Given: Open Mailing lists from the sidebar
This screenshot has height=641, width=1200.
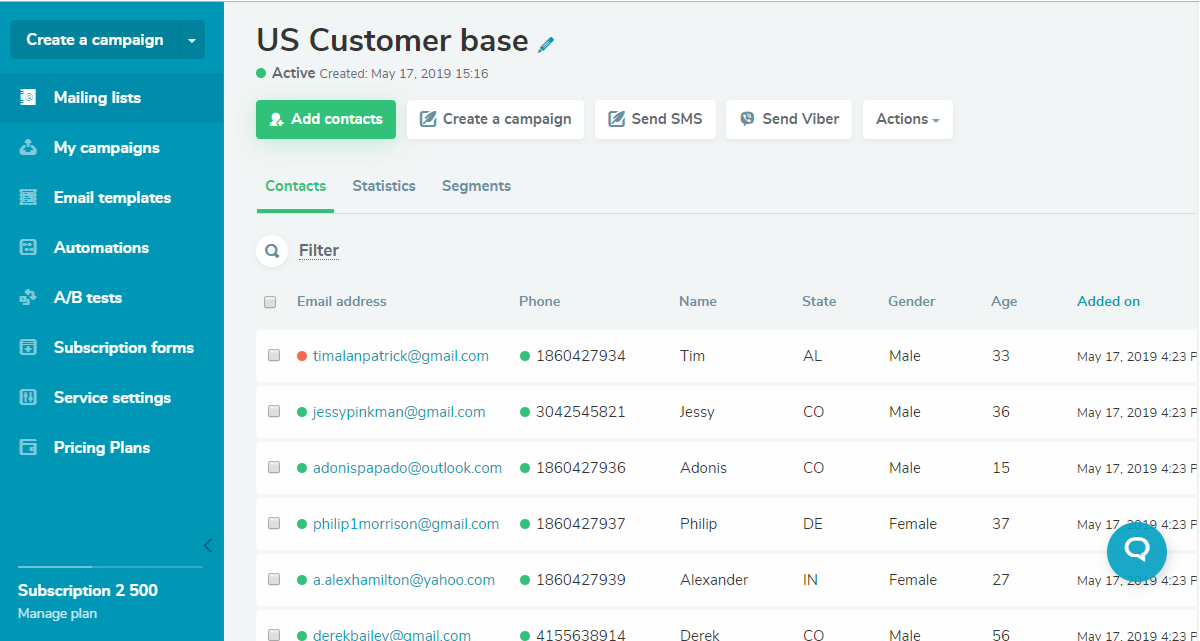Looking at the screenshot, I should click(97, 98).
